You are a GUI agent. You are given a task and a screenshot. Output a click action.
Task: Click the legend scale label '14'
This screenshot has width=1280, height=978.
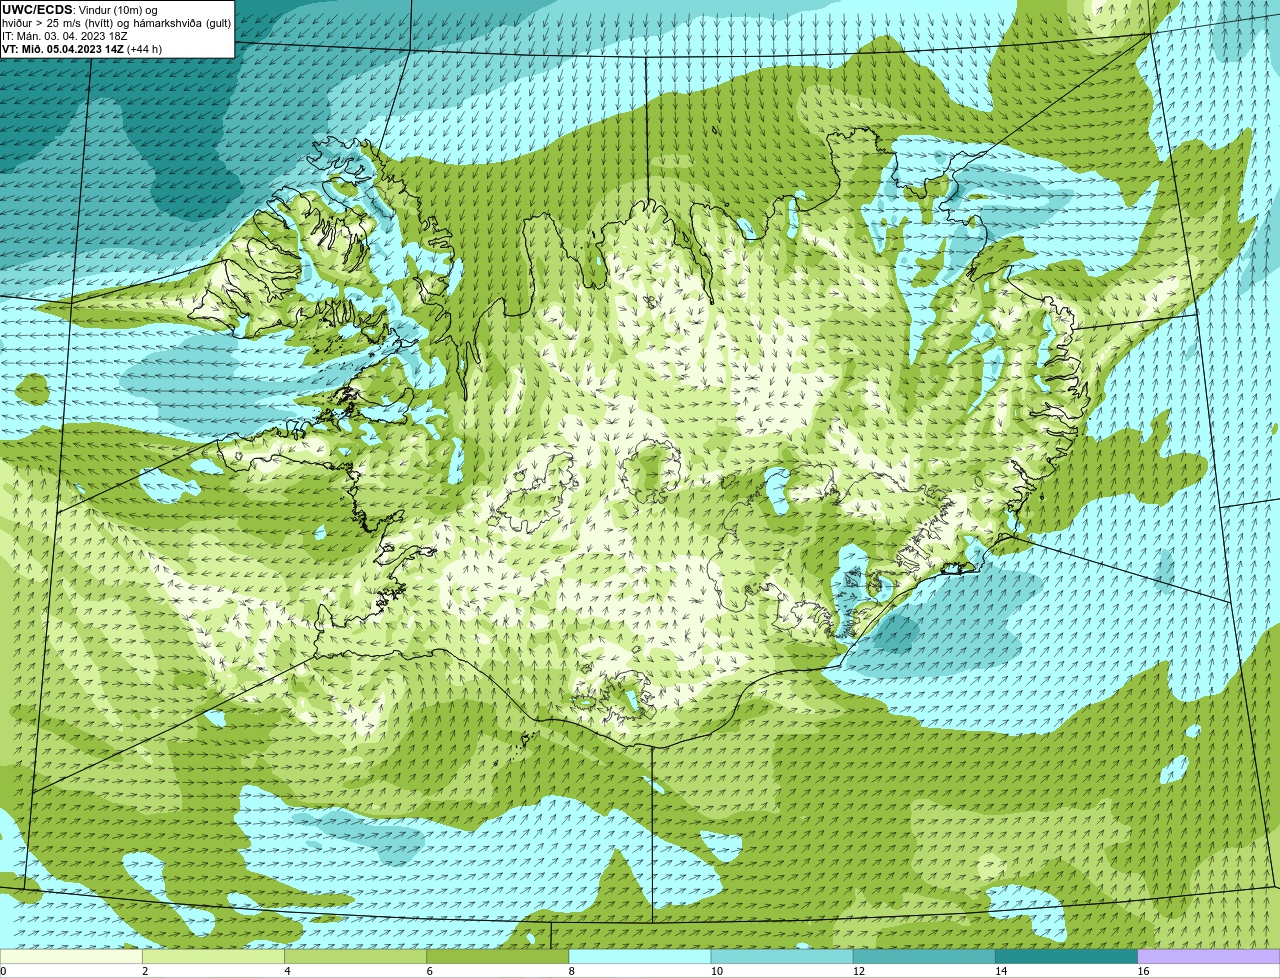click(x=1001, y=971)
